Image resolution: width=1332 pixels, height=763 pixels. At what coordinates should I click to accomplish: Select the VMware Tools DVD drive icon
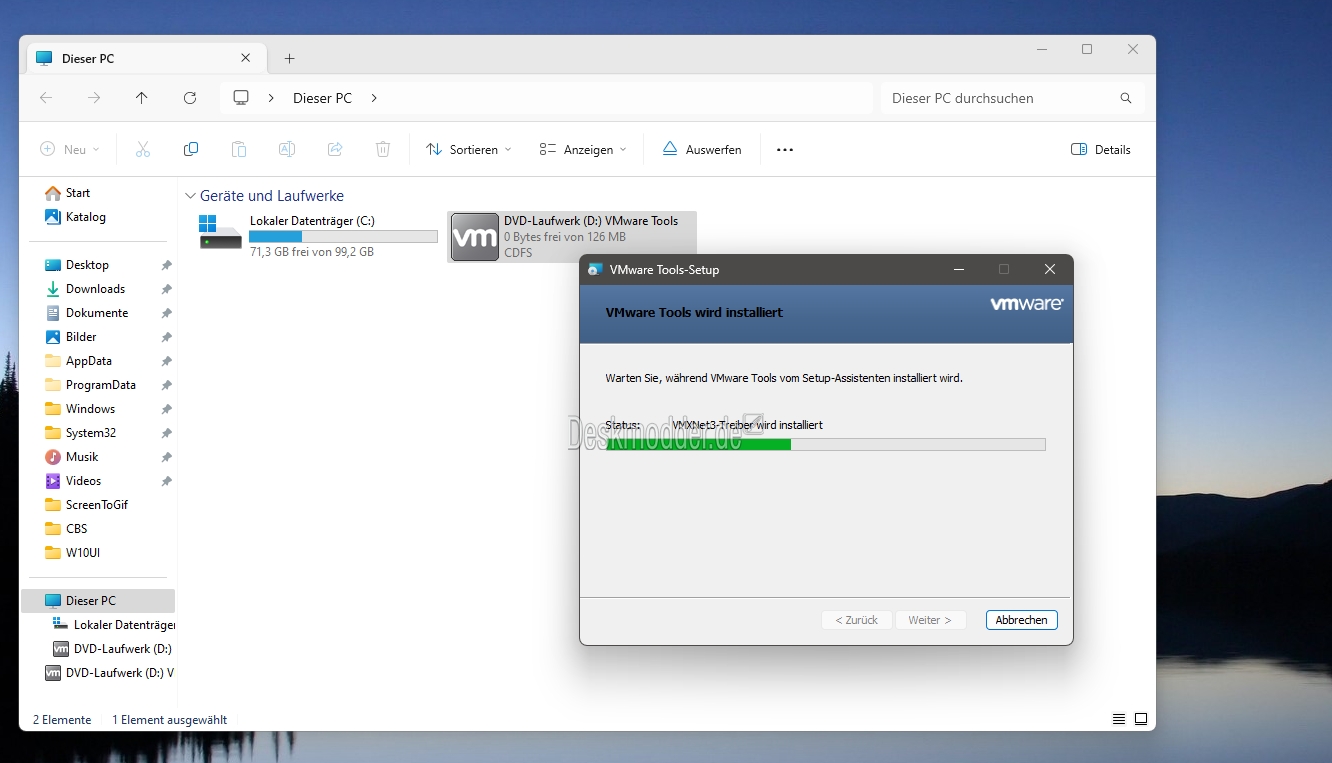pyautogui.click(x=475, y=237)
